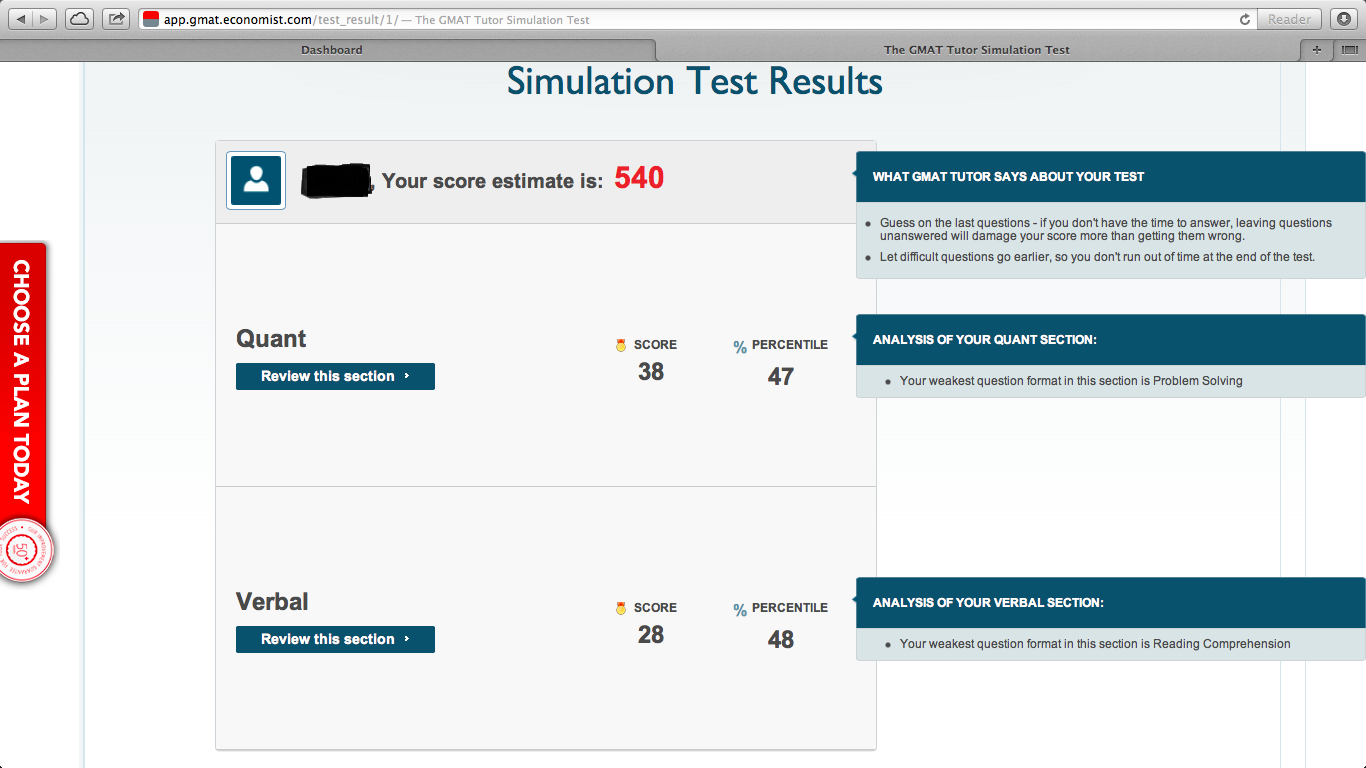The height and width of the screenshot is (768, 1366).
Task: Select The GMAT Tutor Simulation Test tab
Action: [x=977, y=49]
